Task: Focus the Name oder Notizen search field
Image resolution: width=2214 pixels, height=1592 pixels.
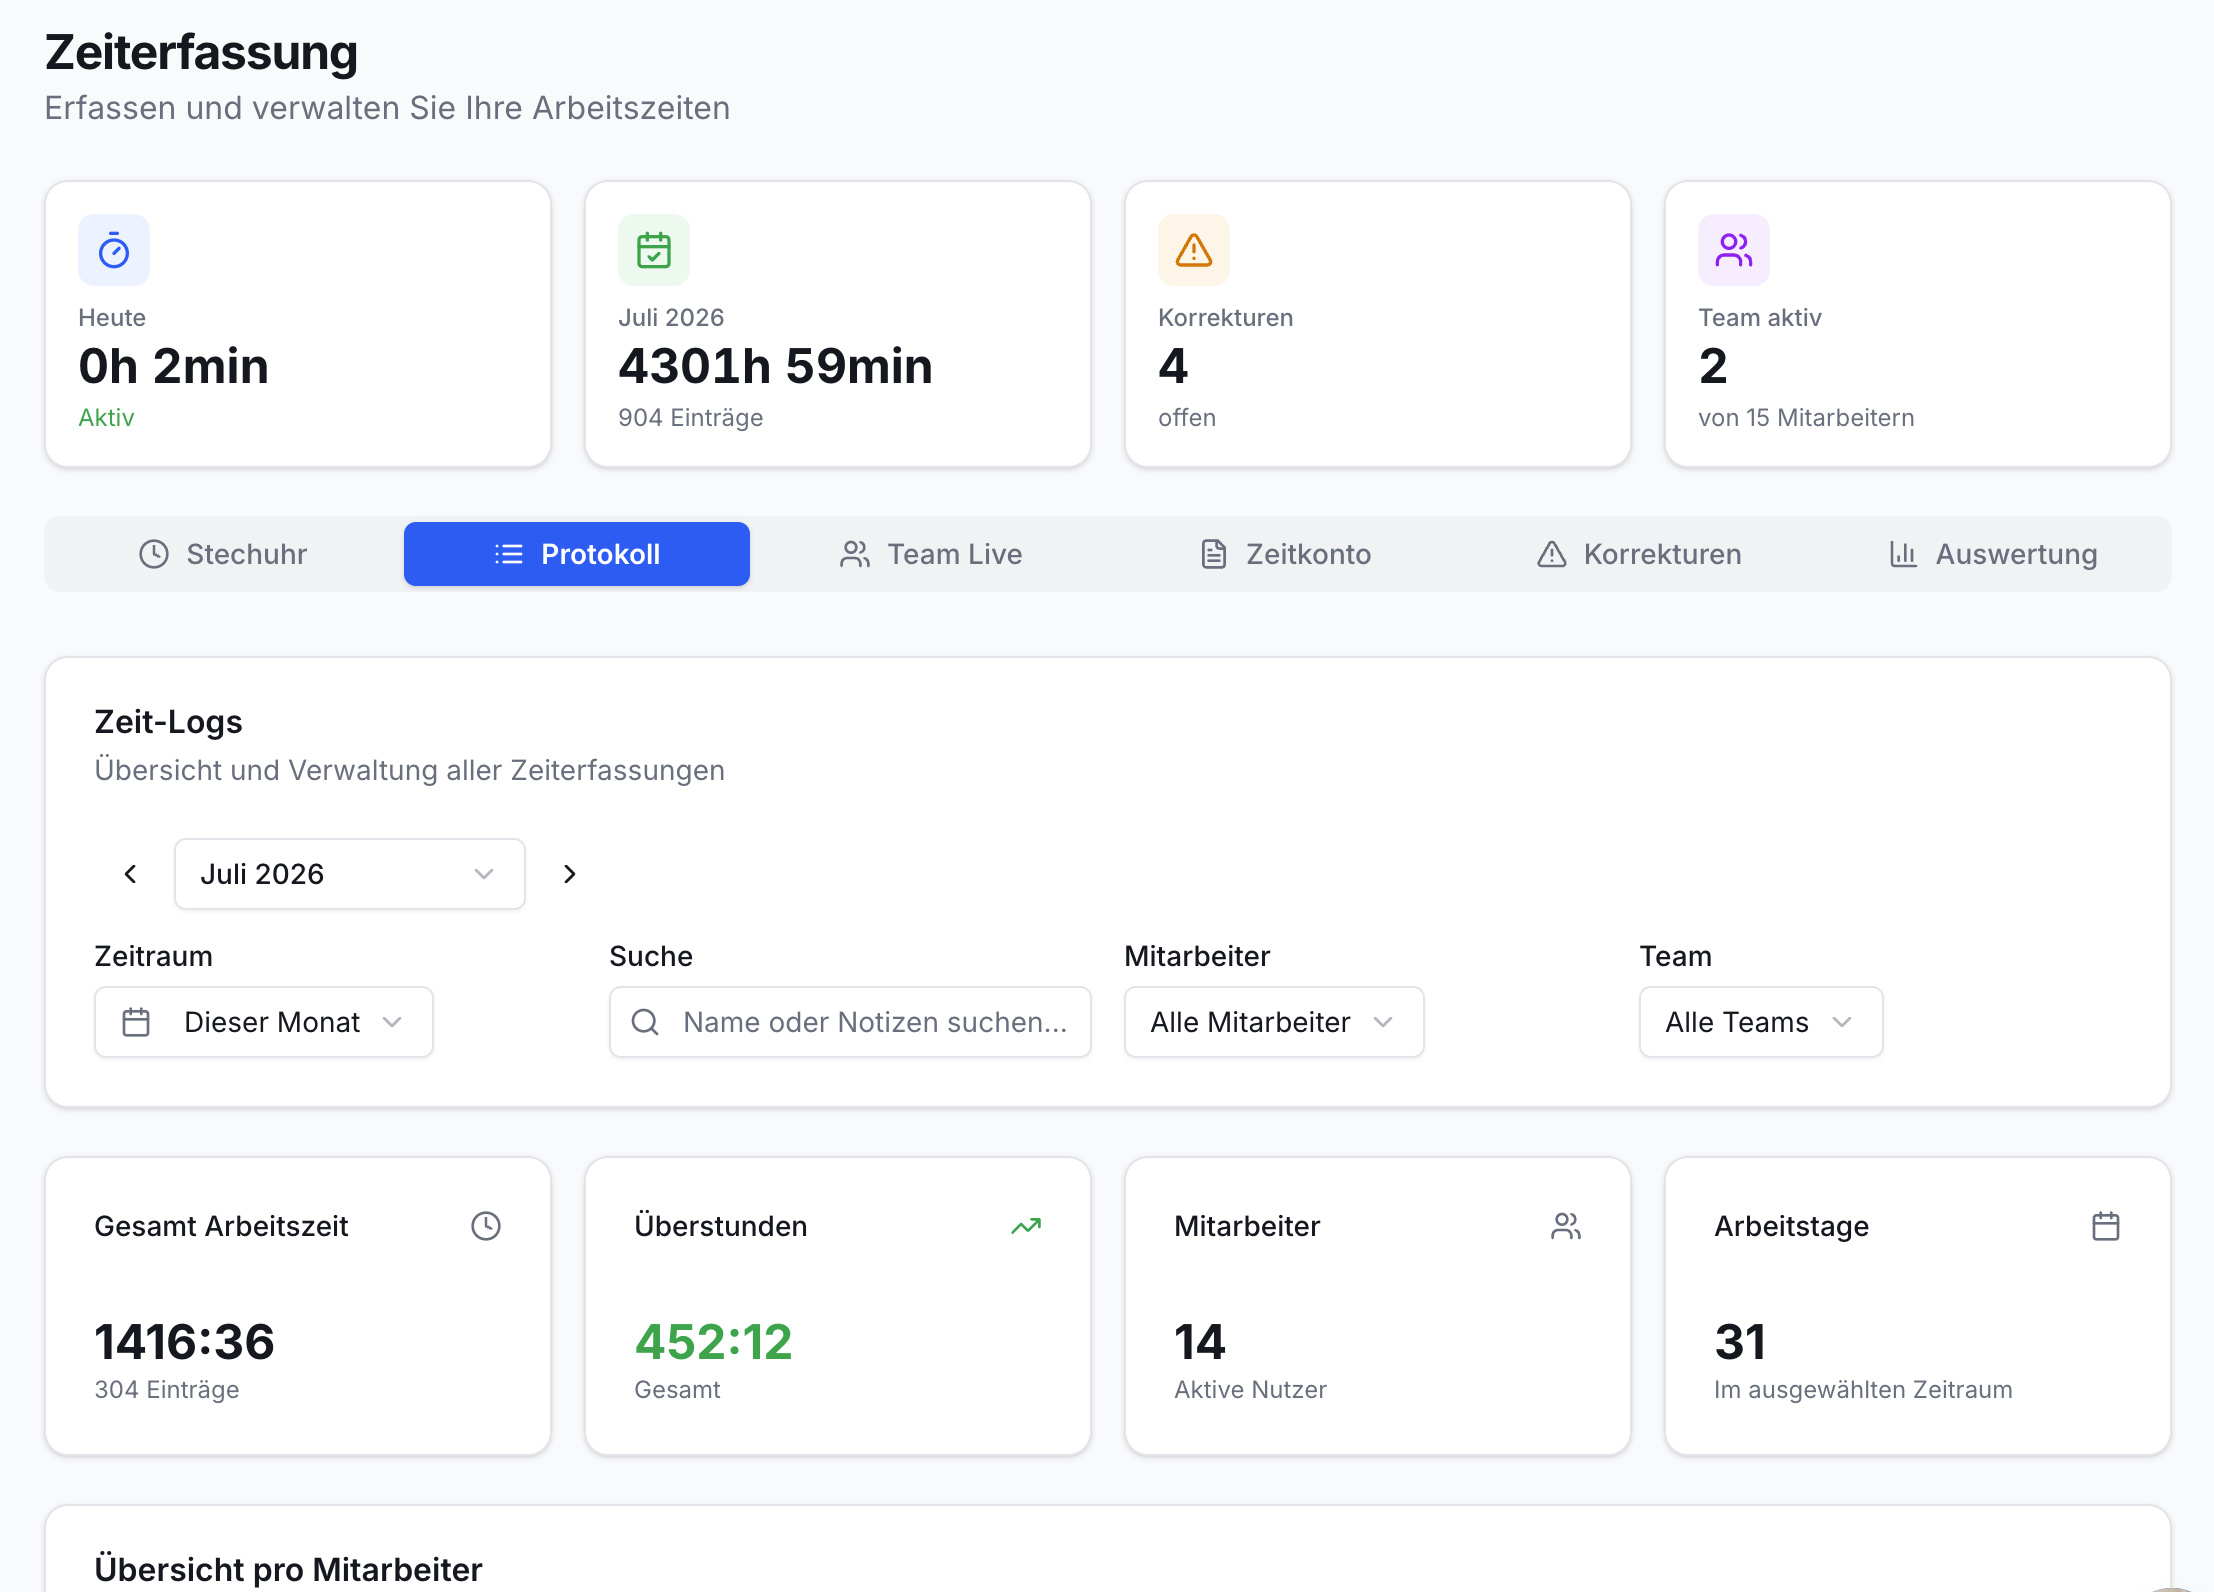Action: [850, 1022]
